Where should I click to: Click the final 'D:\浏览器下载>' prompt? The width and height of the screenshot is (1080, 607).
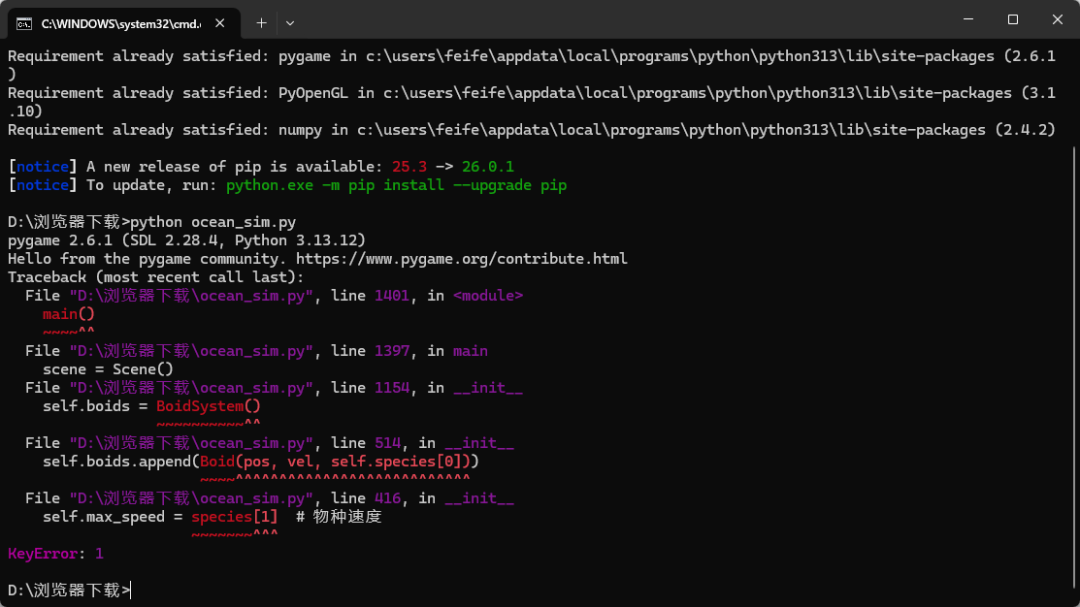(68, 590)
